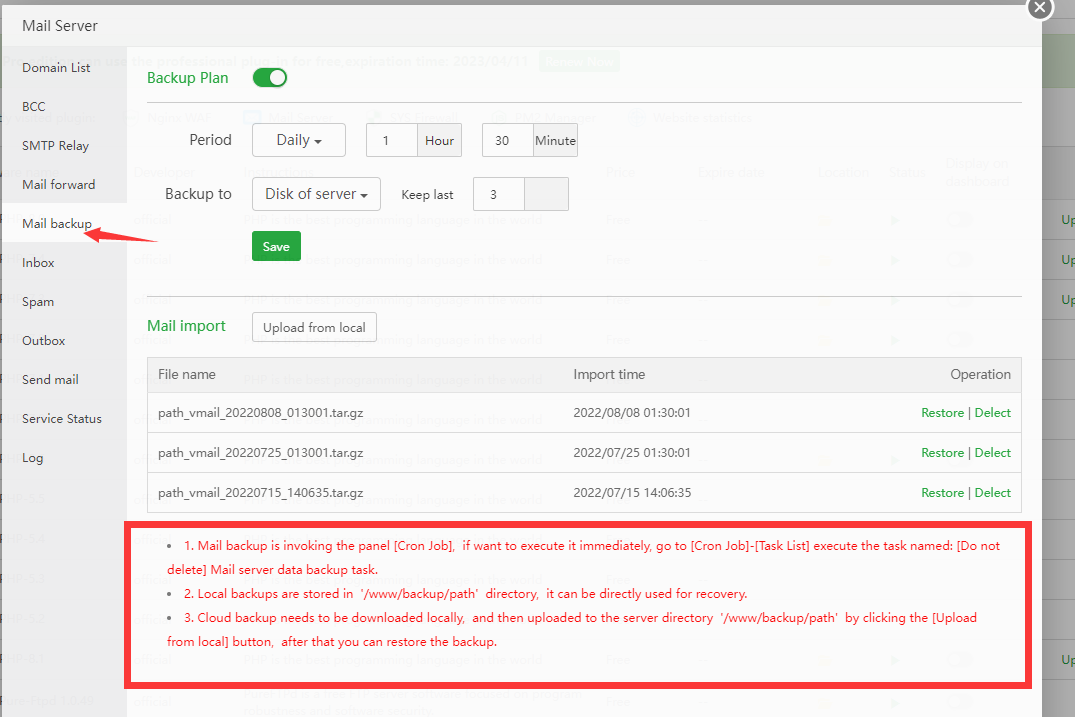Select file name path_vmail_20220725_013001.tar.gz
Viewport: 1075px width, 717px height.
[261, 452]
